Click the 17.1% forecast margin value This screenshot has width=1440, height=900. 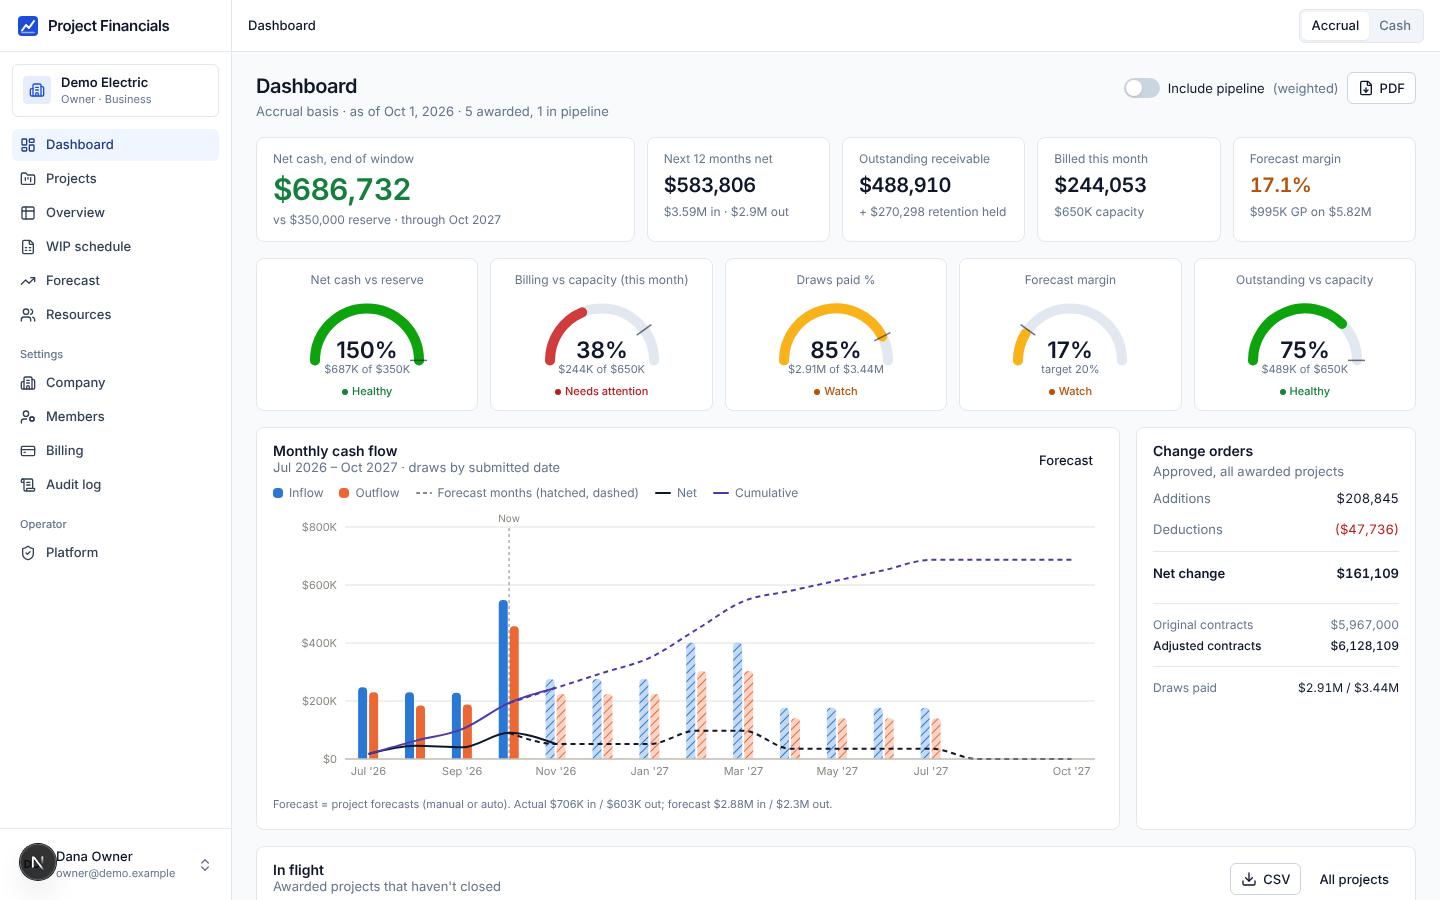pos(1280,185)
